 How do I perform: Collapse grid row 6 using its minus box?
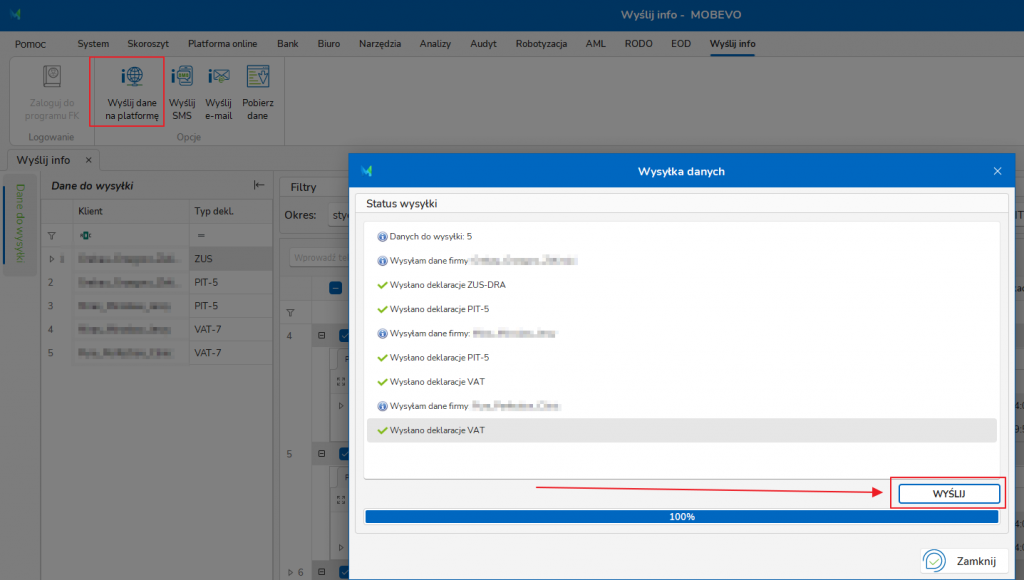click(321, 572)
